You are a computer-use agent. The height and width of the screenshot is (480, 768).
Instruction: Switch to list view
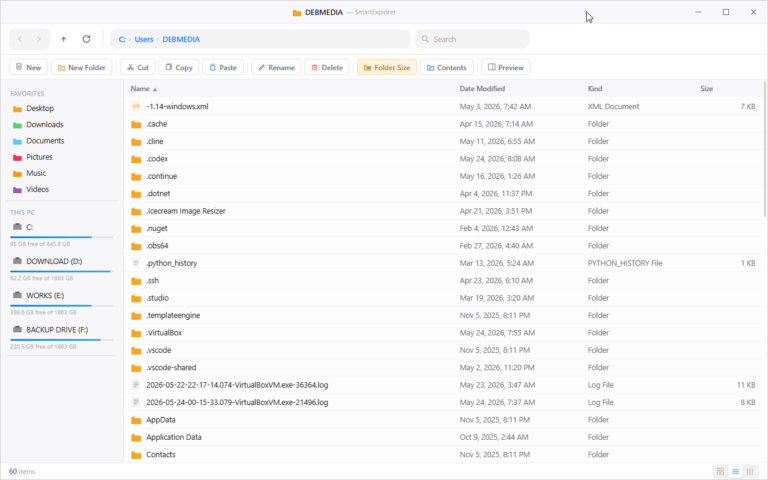(x=735, y=471)
